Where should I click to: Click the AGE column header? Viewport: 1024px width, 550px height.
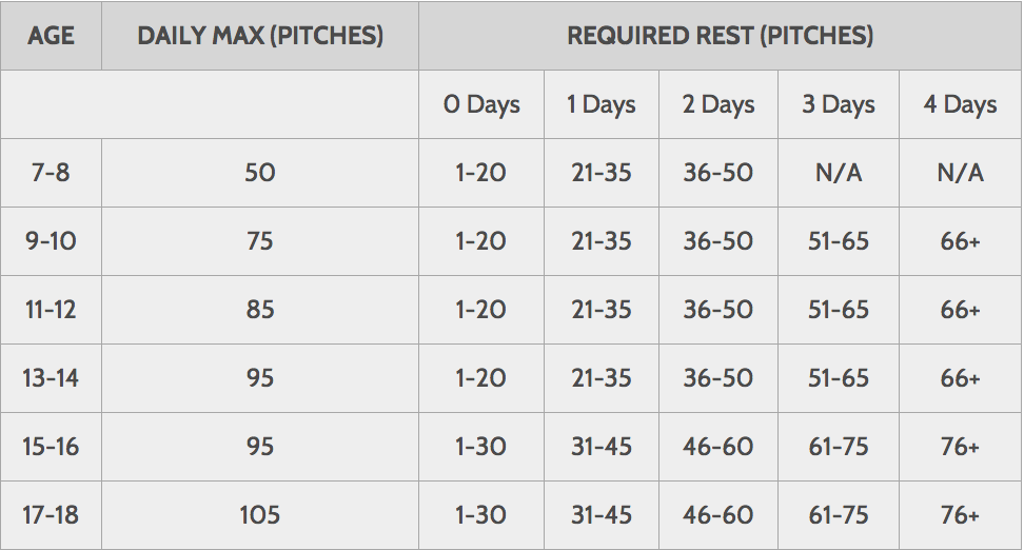pos(51,36)
